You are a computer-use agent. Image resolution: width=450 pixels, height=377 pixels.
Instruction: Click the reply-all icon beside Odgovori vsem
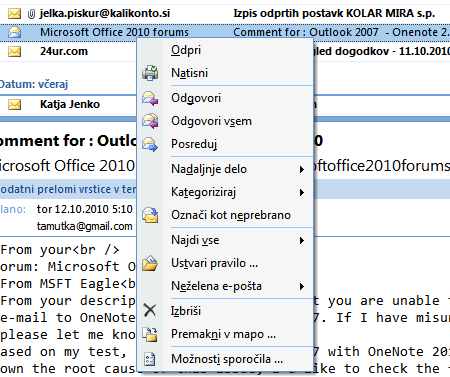150,121
